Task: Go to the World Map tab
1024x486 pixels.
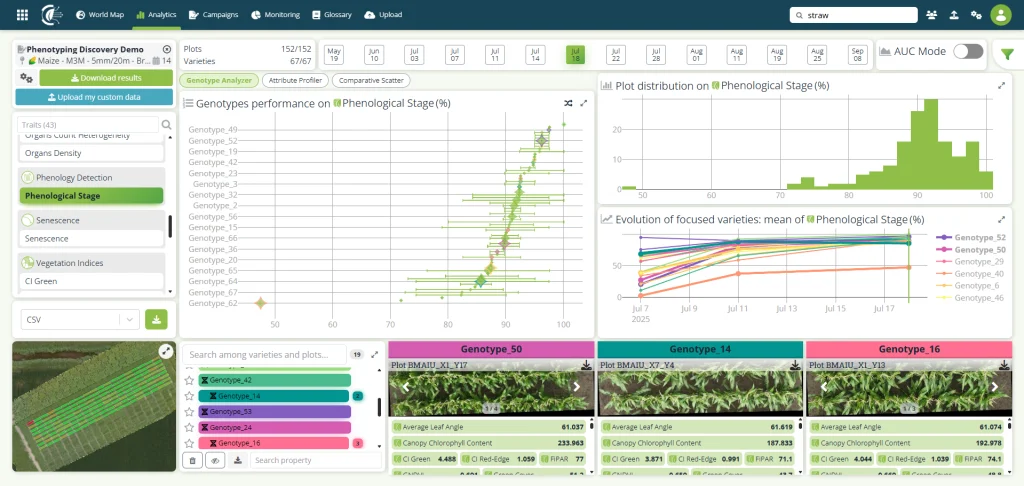Action: [100, 14]
